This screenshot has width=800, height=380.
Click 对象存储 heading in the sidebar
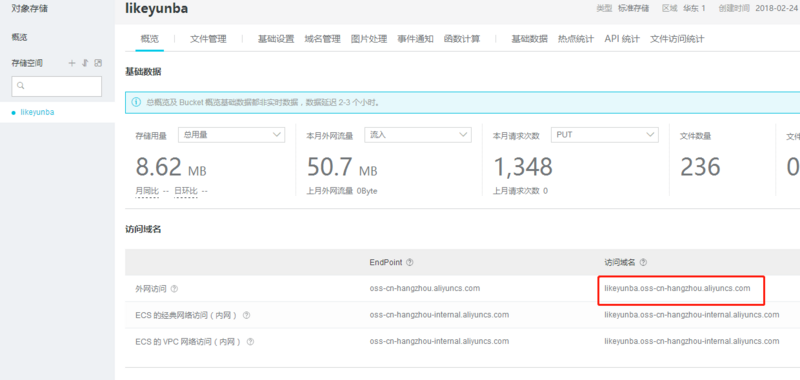click(x=30, y=9)
